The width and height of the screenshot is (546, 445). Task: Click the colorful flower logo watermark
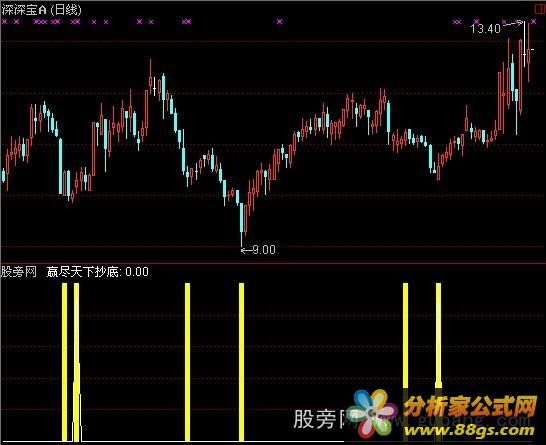[x=374, y=414]
